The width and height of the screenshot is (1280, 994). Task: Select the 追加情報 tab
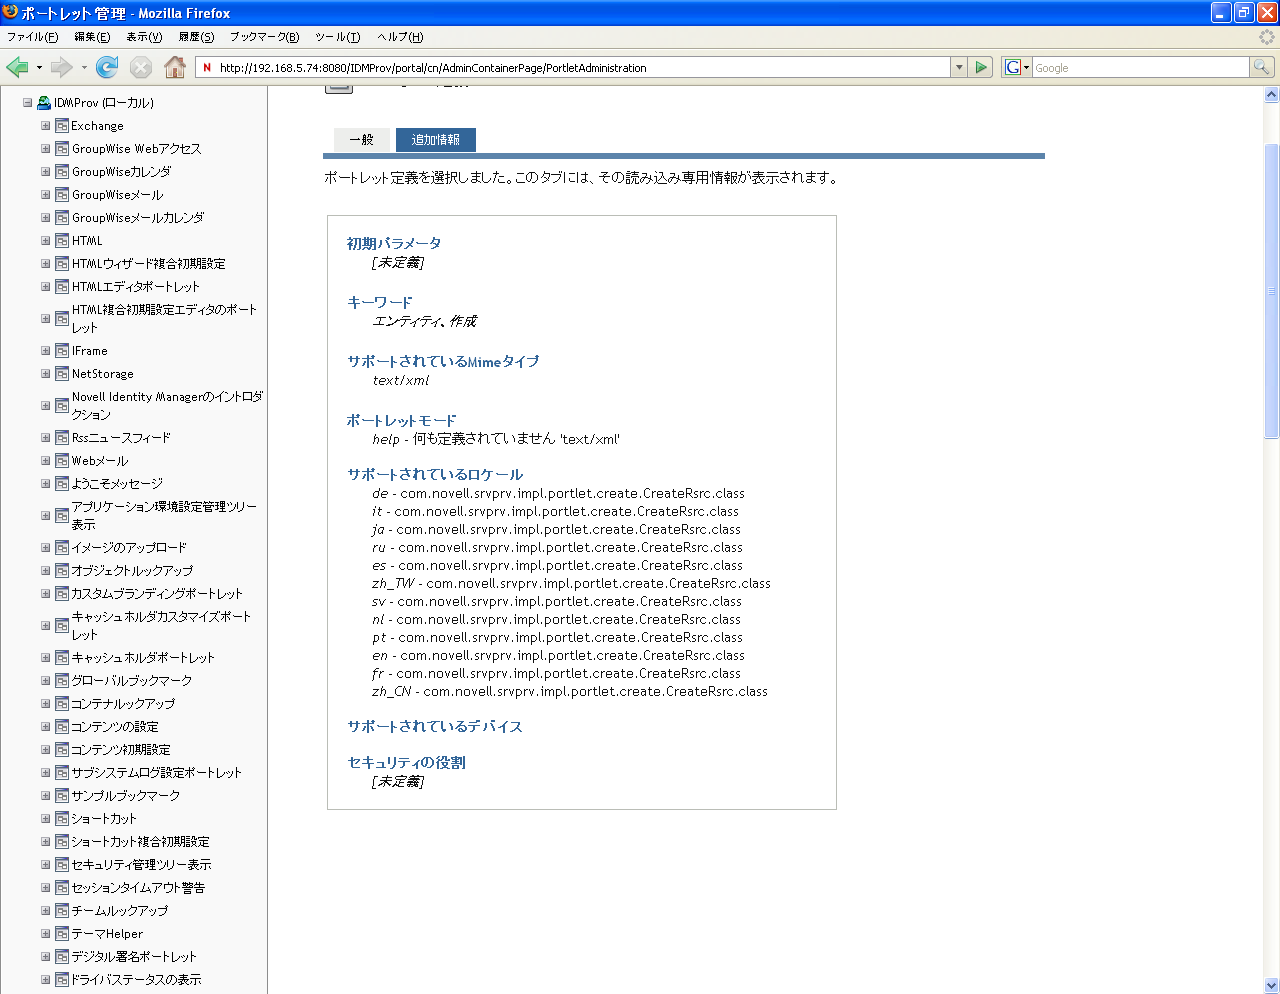[436, 140]
